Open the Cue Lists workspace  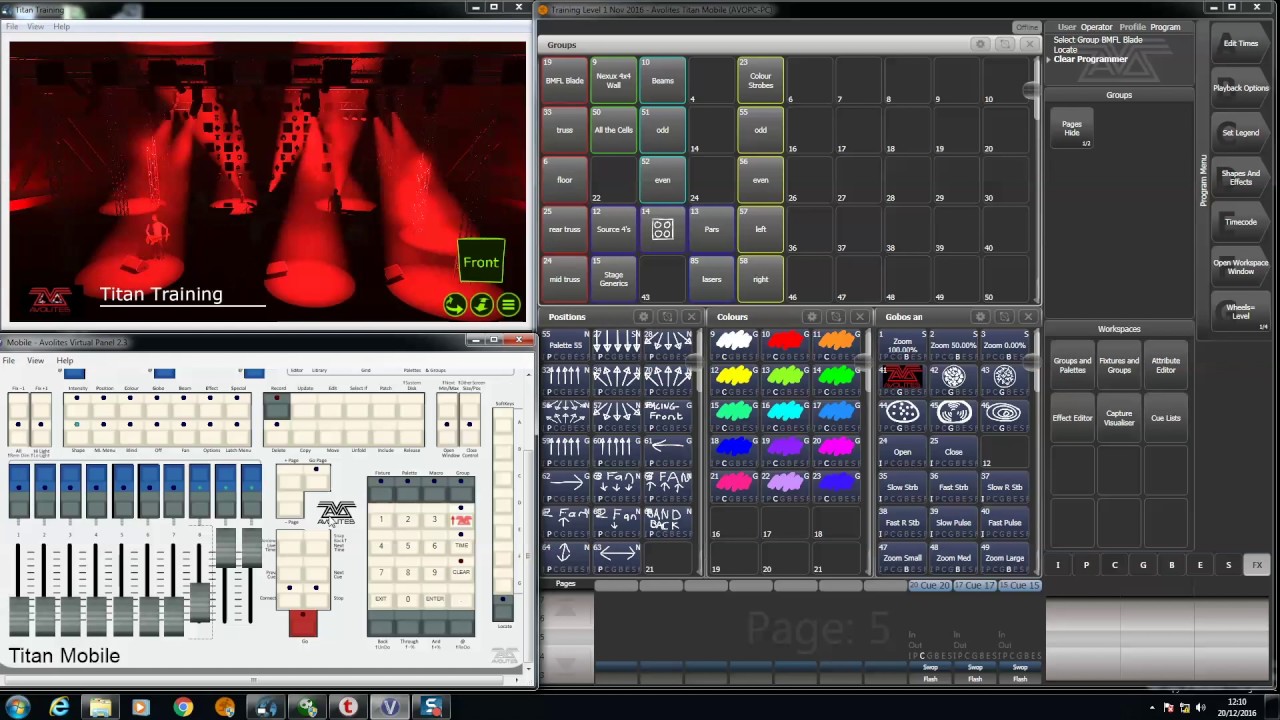(x=1166, y=418)
